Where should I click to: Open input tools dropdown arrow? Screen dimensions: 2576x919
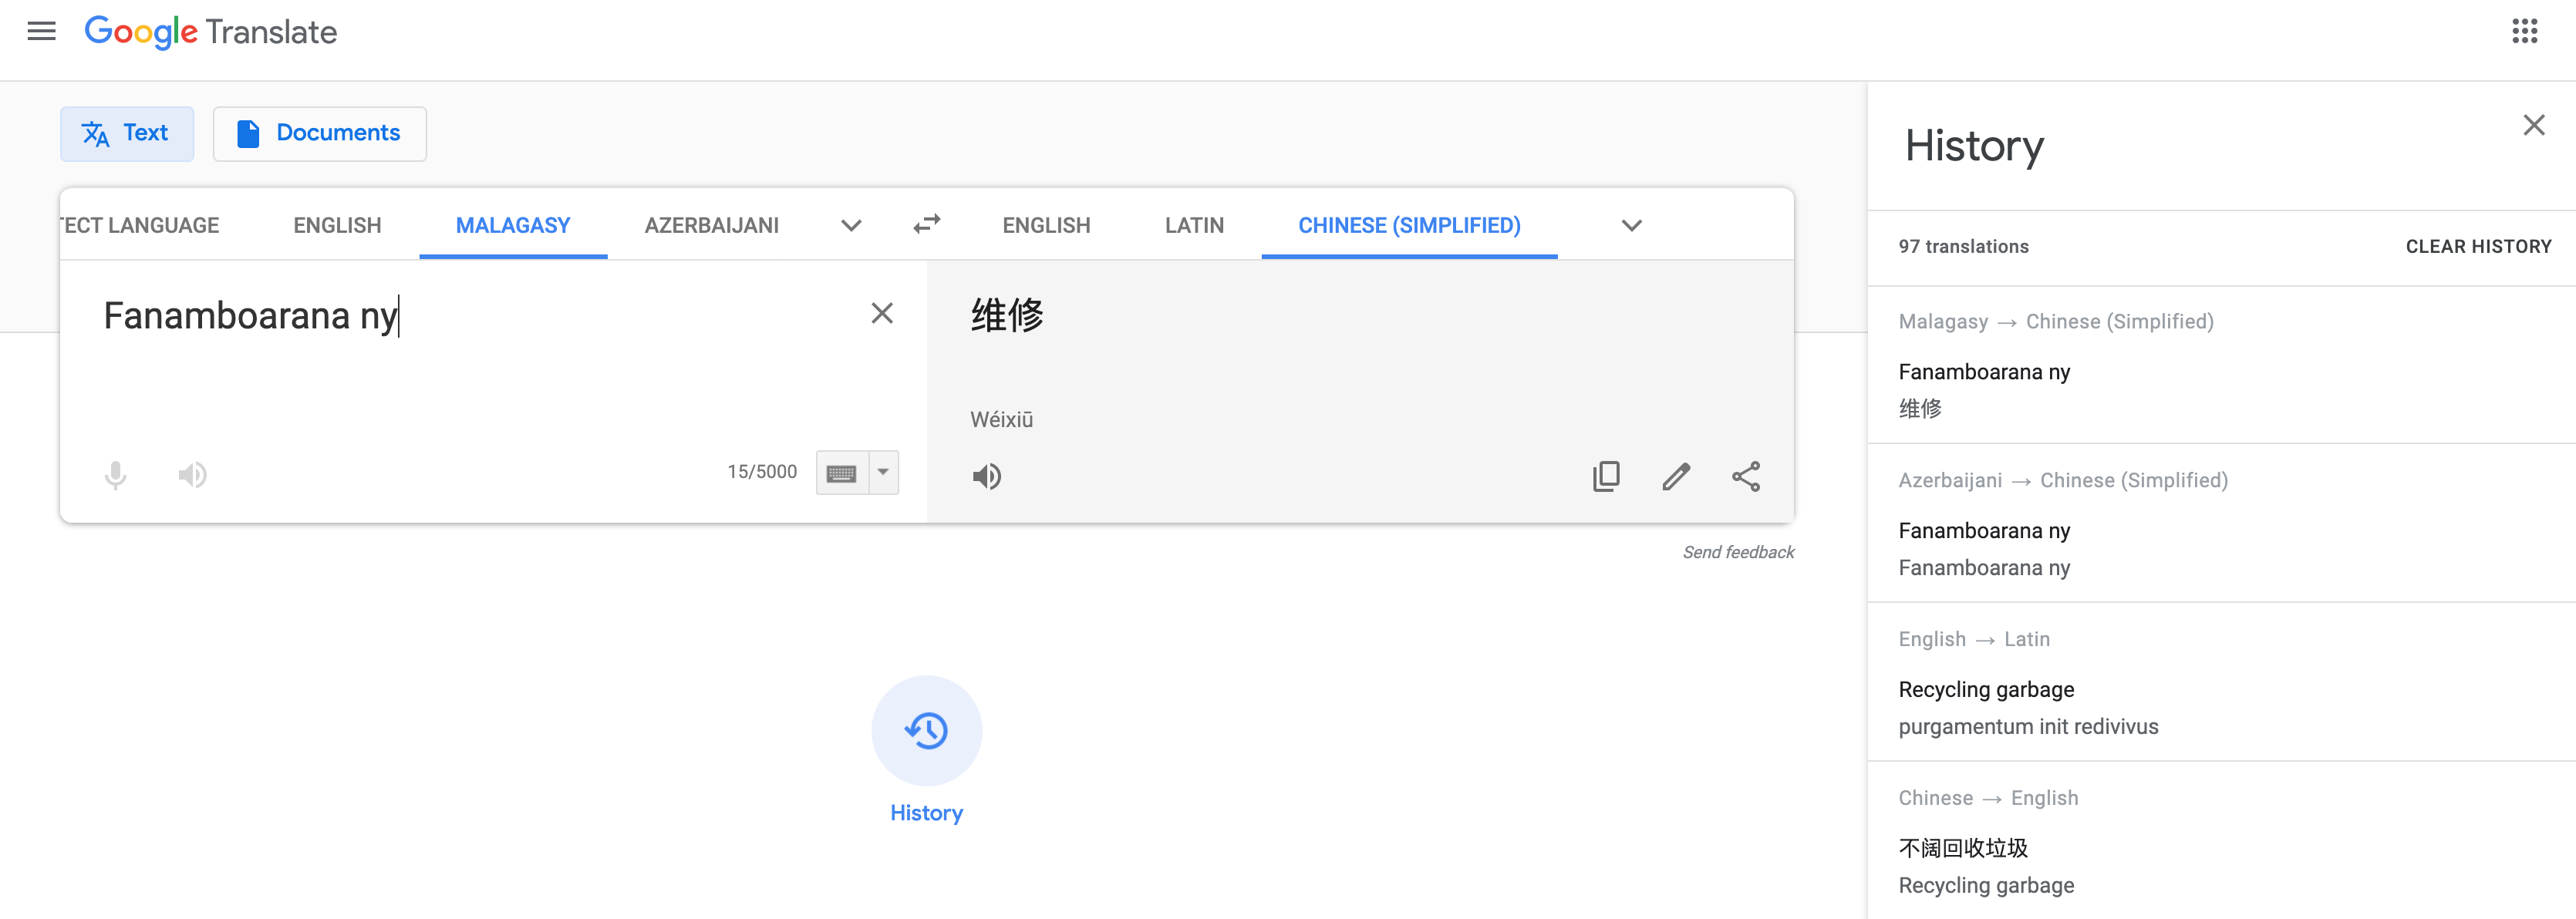pyautogui.click(x=883, y=473)
